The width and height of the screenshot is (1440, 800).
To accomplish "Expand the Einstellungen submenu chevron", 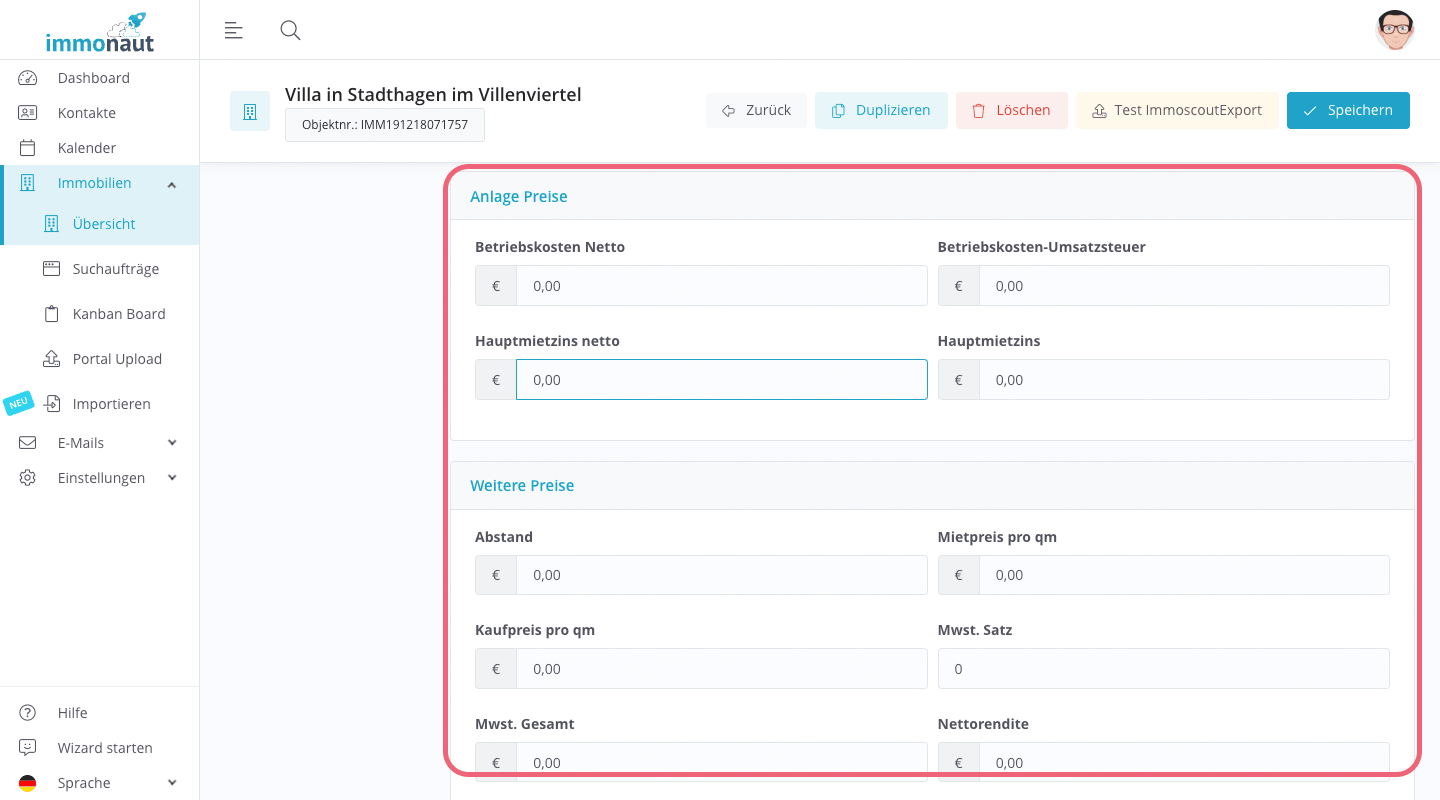I will click(172, 478).
